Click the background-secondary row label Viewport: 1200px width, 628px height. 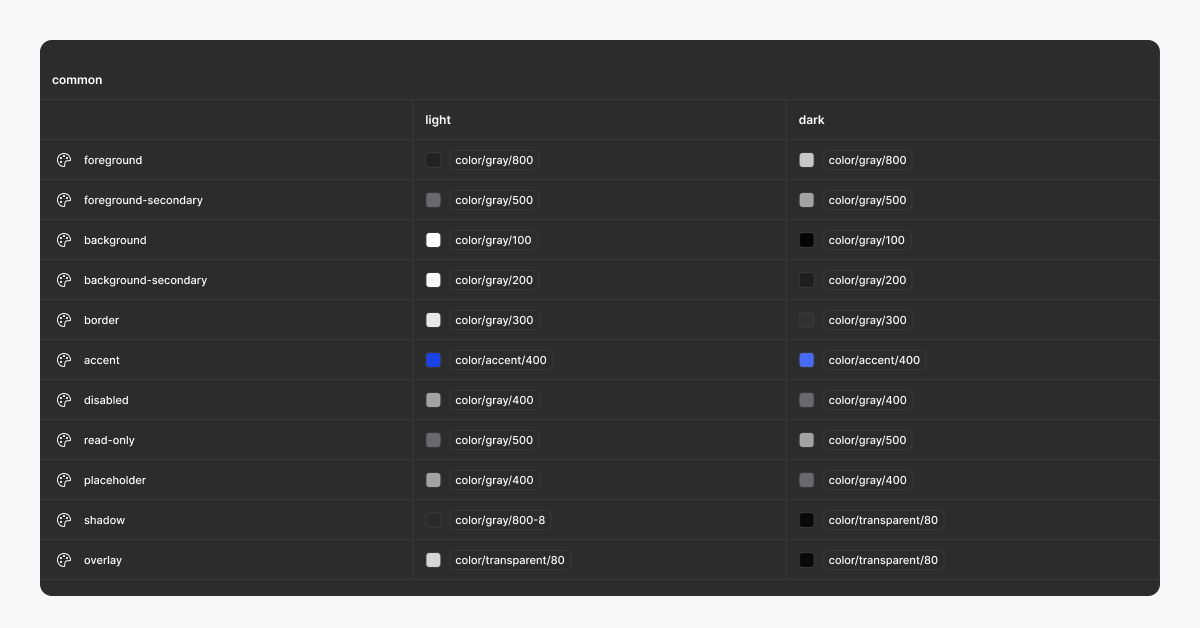[x=146, y=280]
